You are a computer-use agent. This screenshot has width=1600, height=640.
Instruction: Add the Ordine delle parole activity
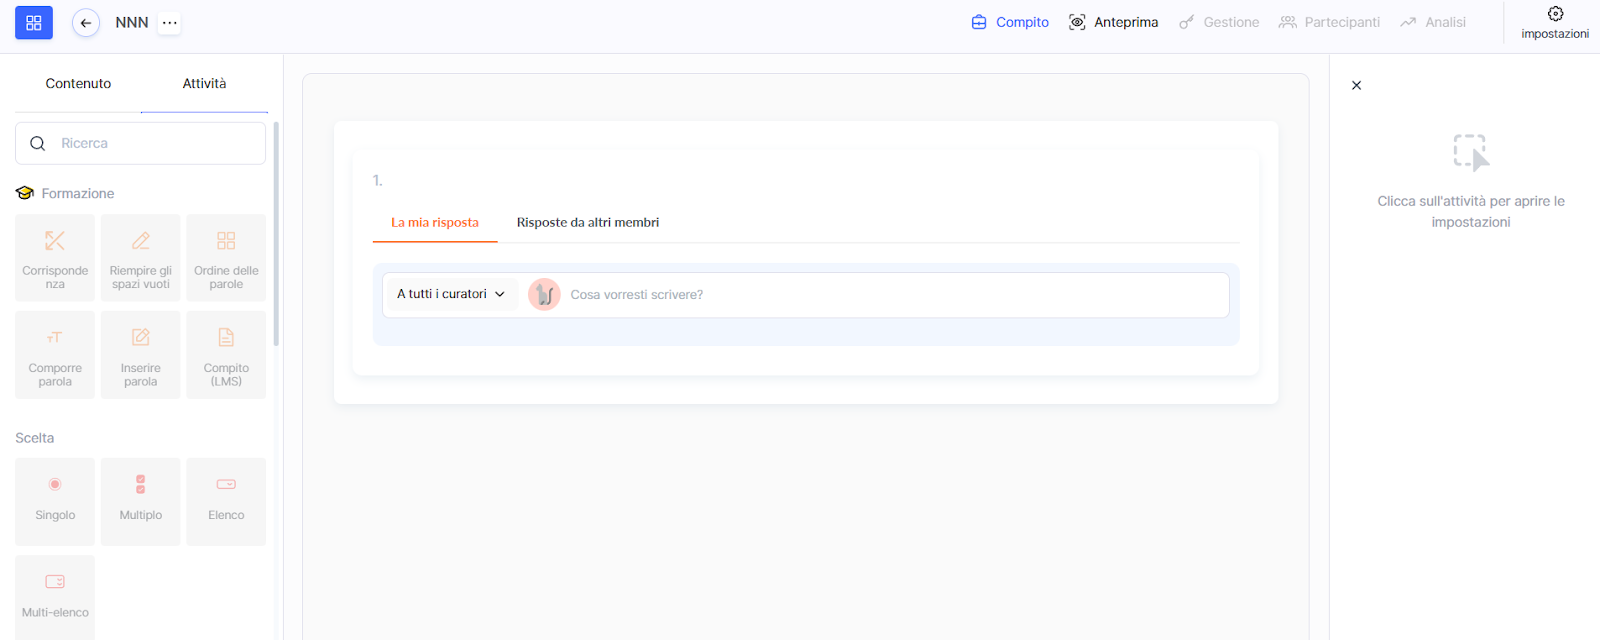coord(226,258)
